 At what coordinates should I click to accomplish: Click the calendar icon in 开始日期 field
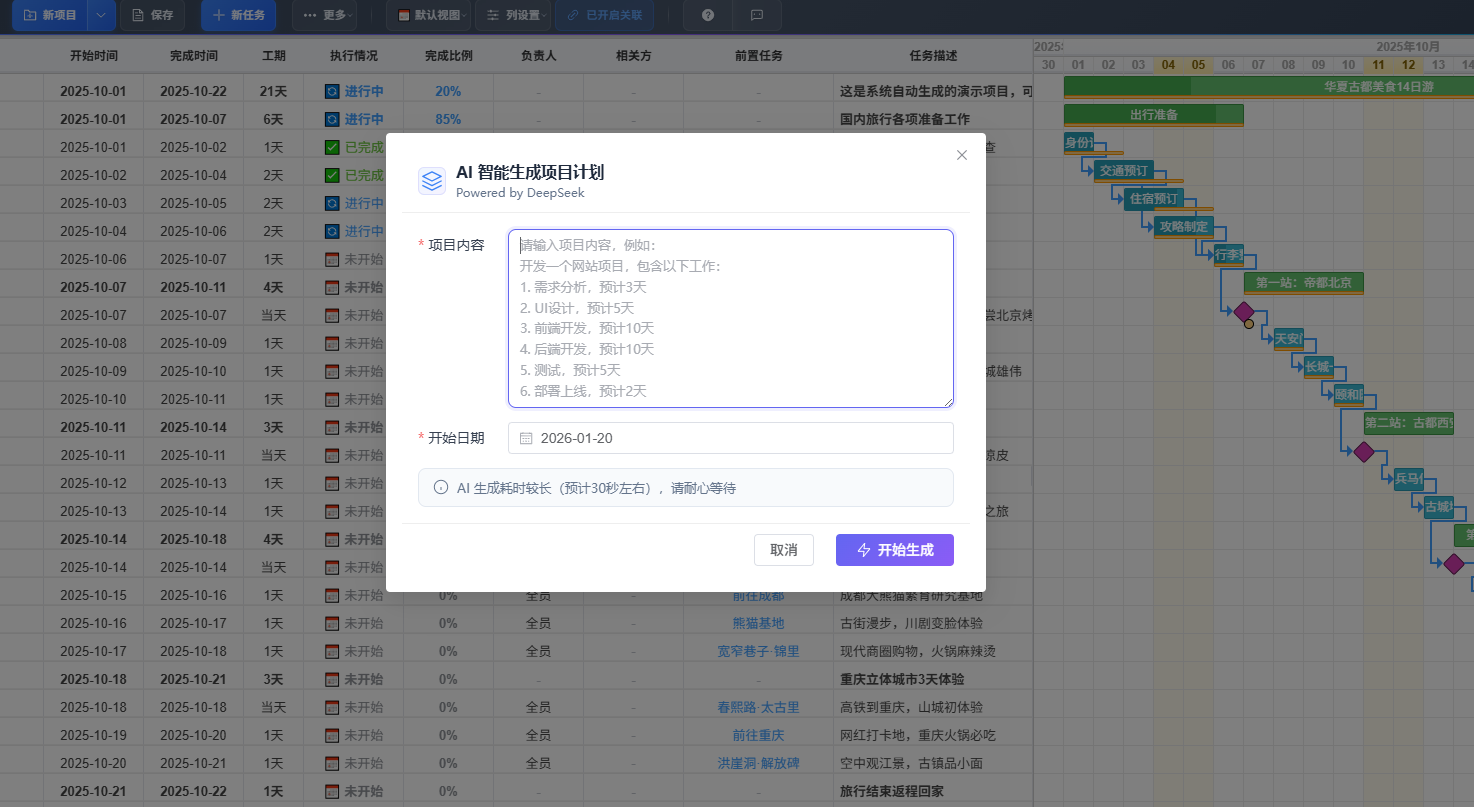tap(526, 438)
